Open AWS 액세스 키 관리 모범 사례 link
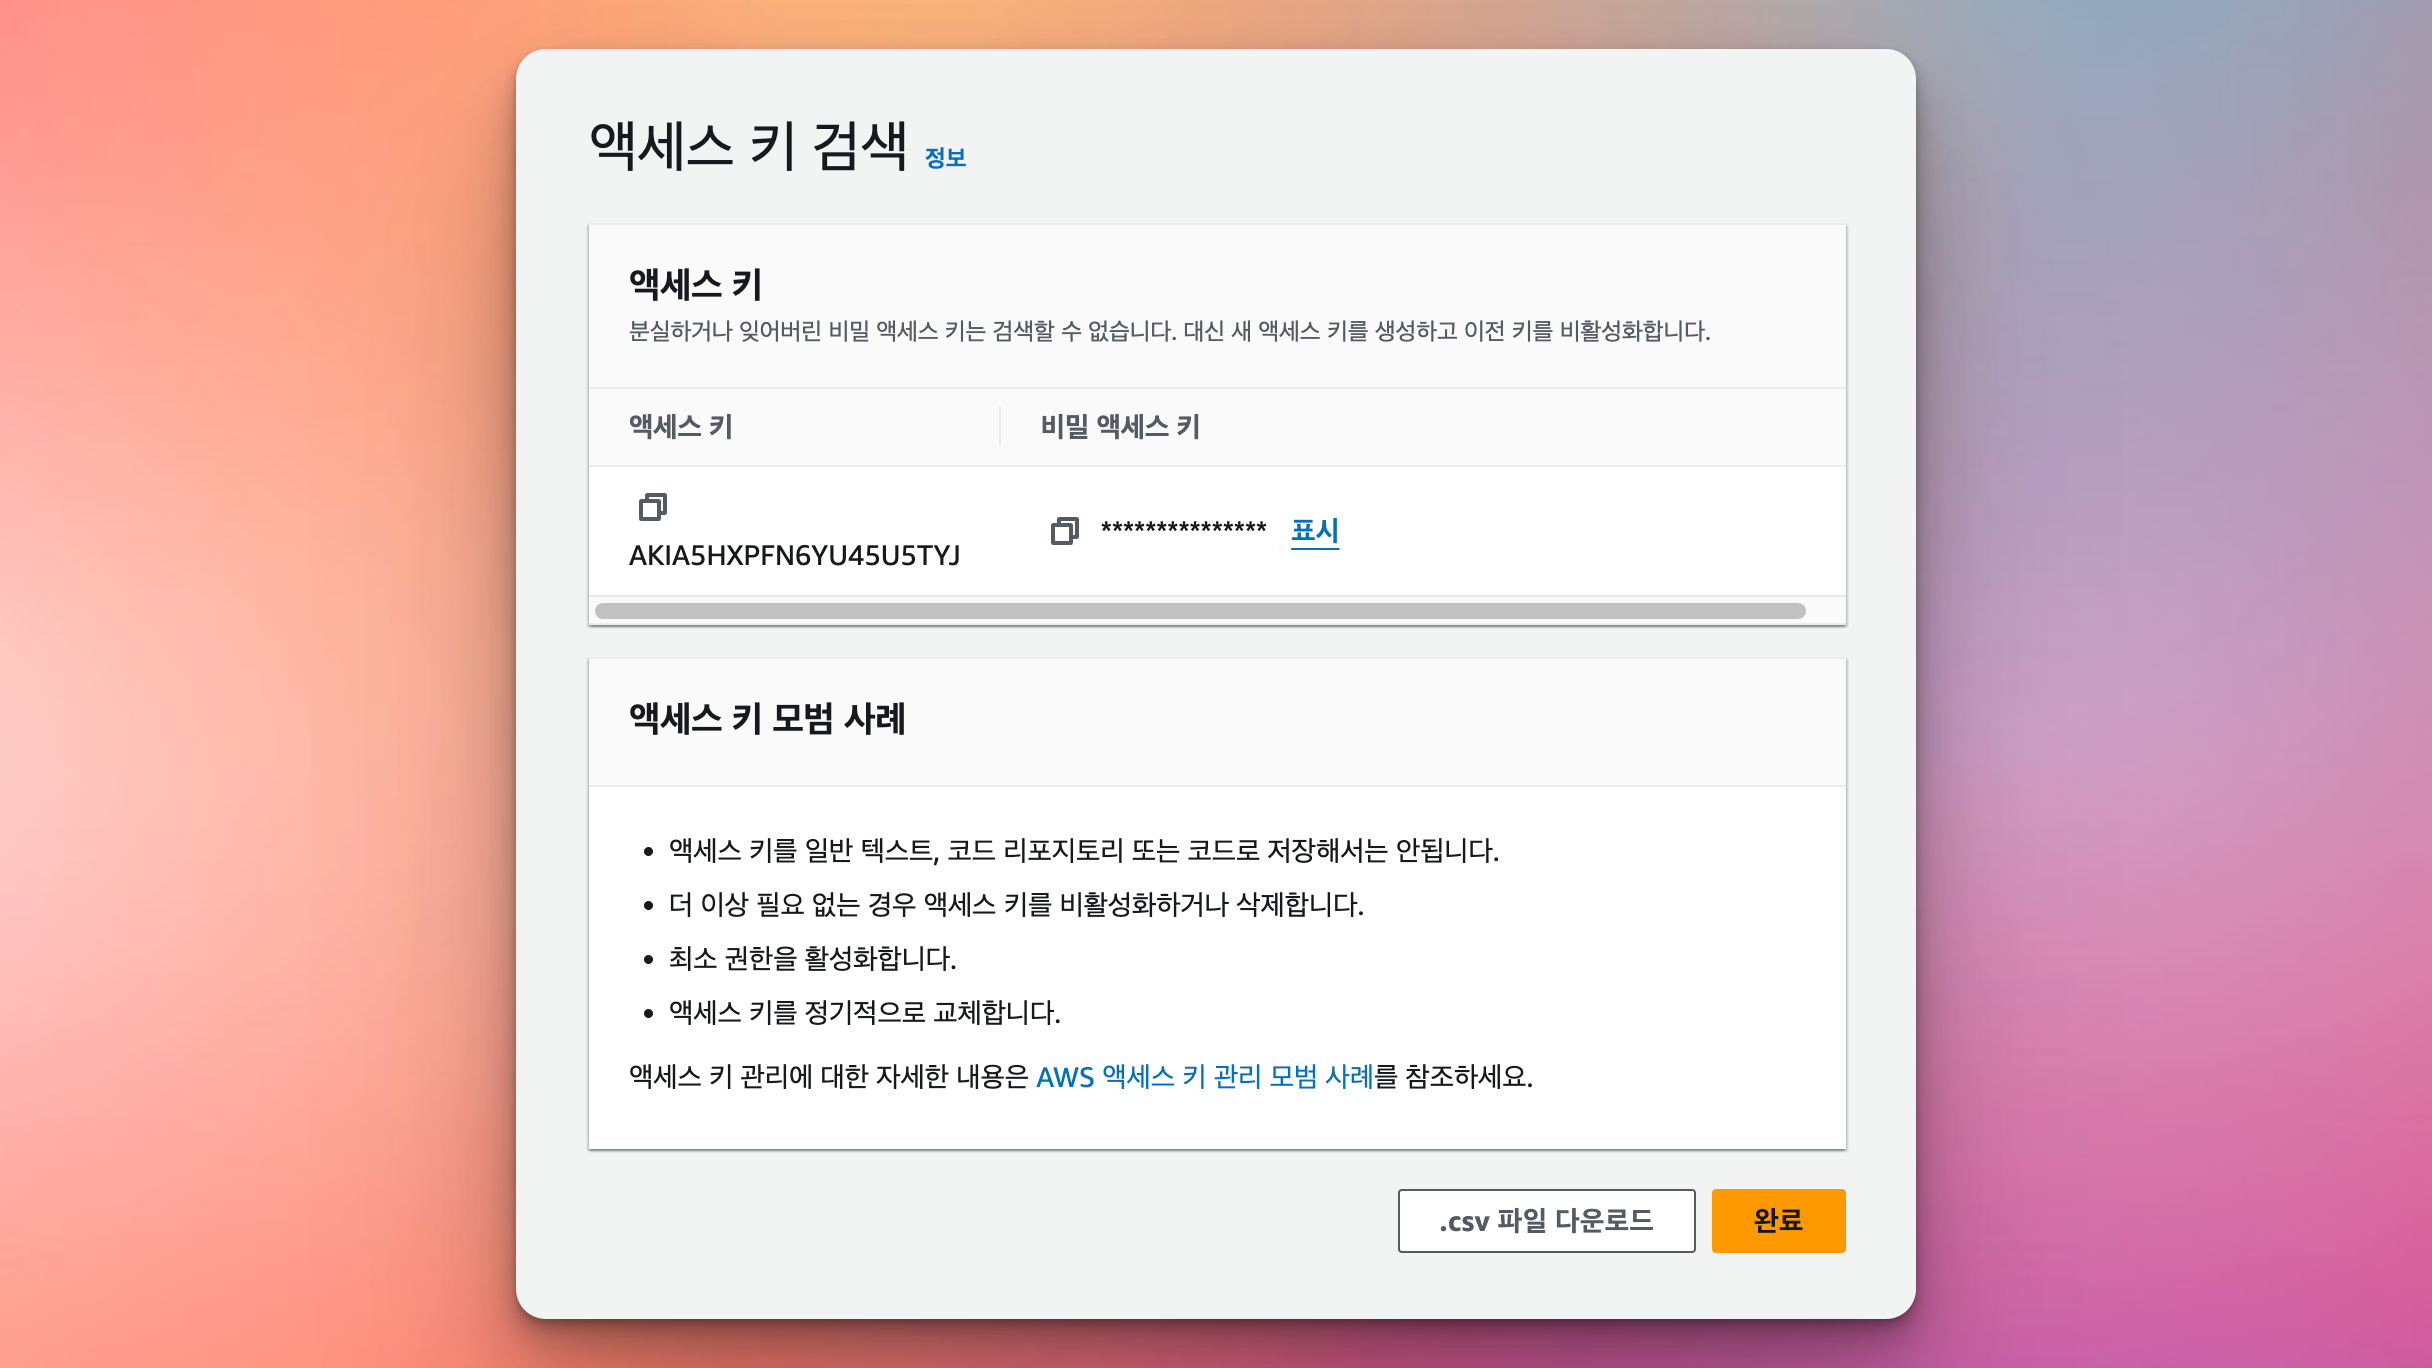This screenshot has width=2432, height=1368. 1204,1077
